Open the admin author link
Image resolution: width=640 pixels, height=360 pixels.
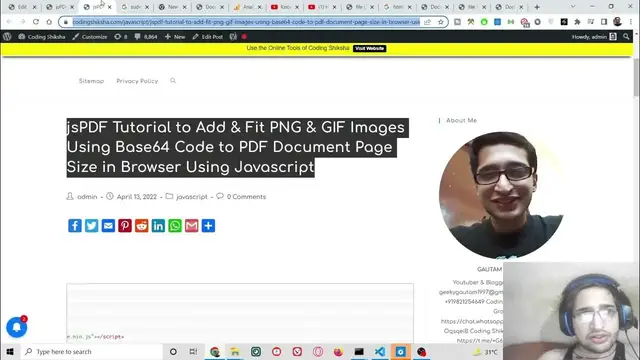tap(87, 197)
